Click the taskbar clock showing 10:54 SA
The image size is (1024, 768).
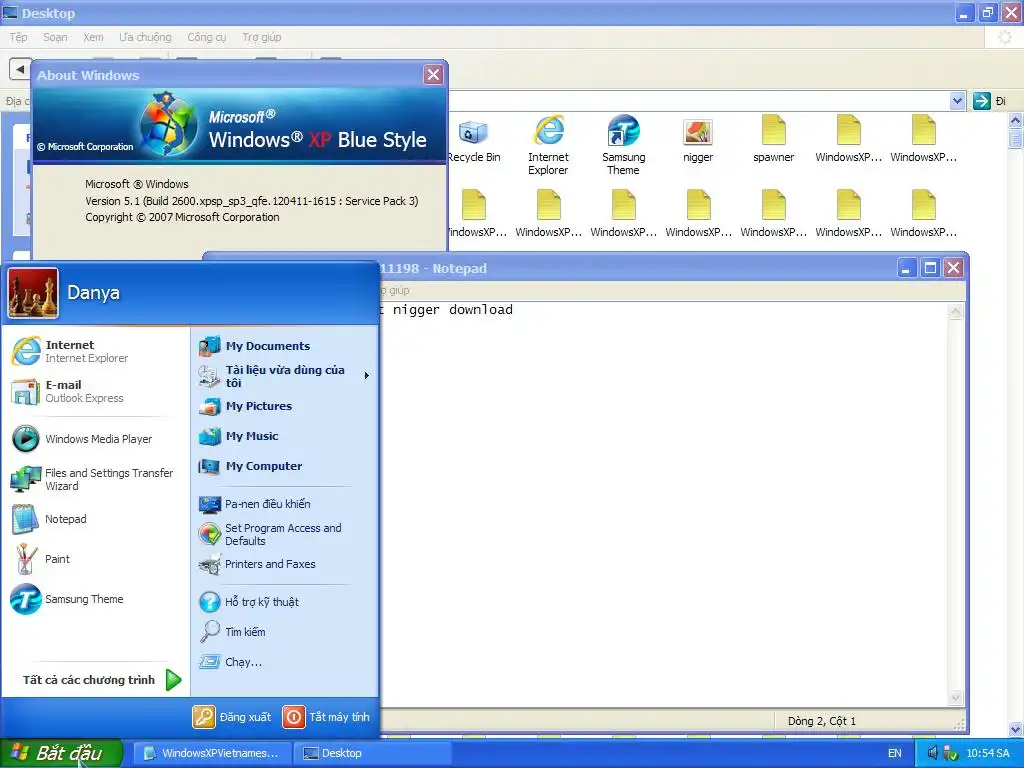(x=988, y=753)
